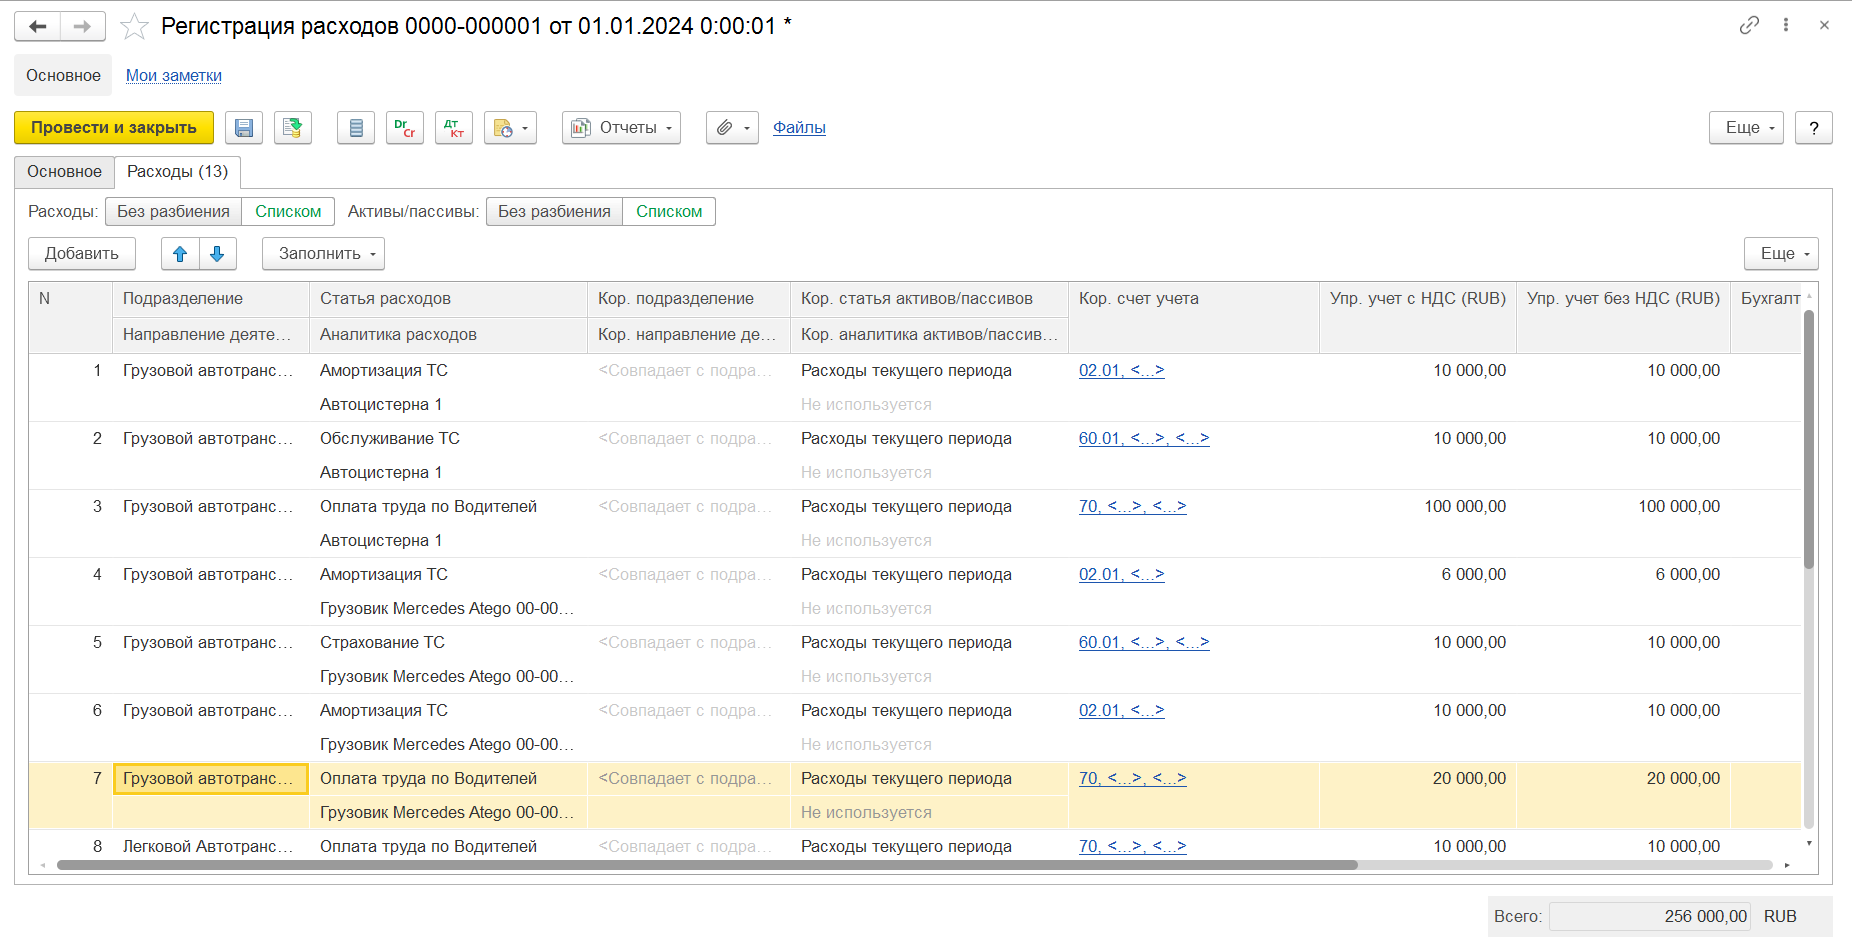Open account link 02.01 in row 1
Screen dimensions: 1852x949
click(x=1121, y=371)
